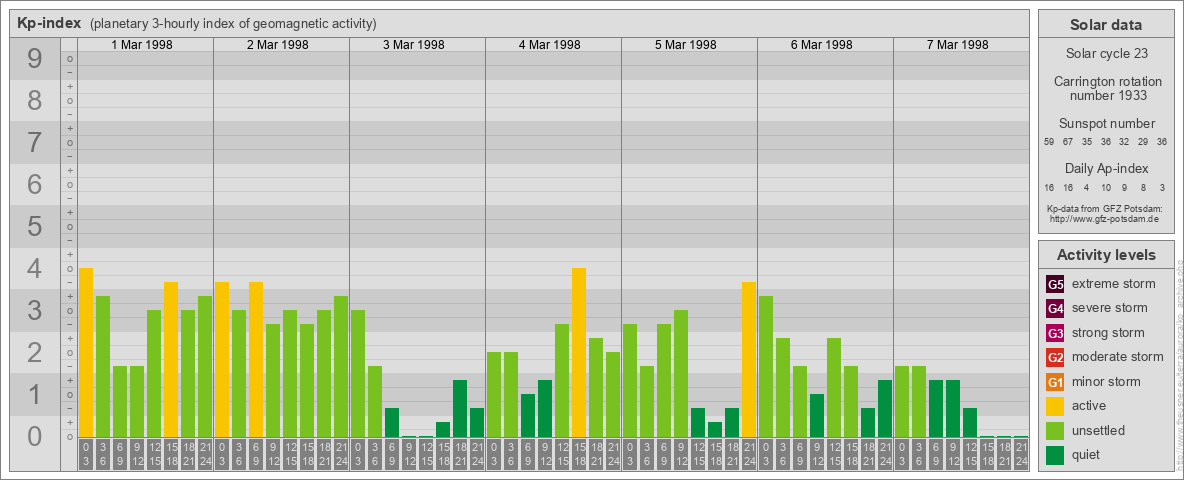The image size is (1184, 480).
Task: Click sunspot number value 32
Action: (1124, 142)
